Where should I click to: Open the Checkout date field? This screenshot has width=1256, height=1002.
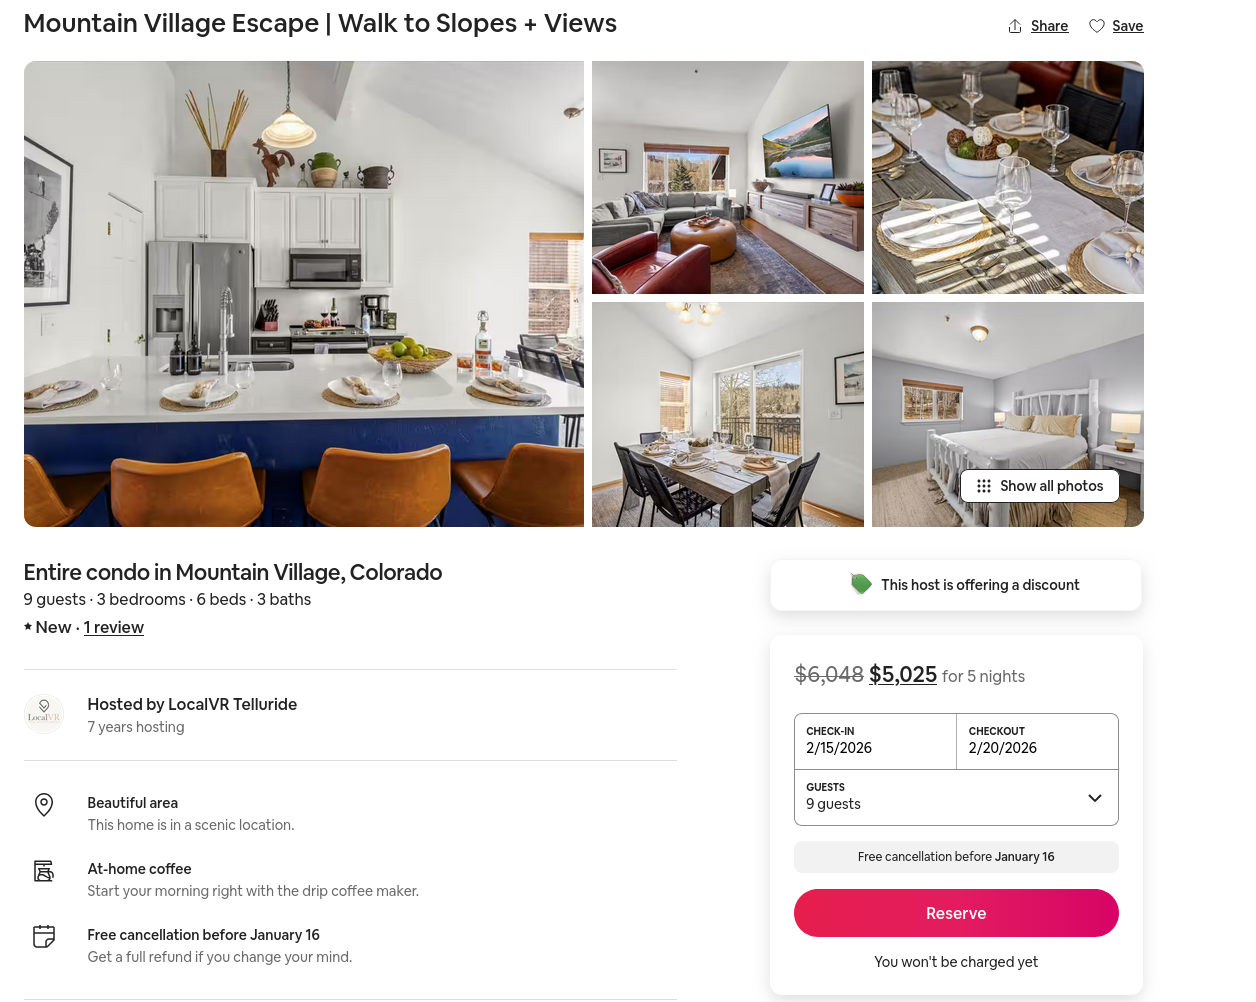click(1037, 741)
